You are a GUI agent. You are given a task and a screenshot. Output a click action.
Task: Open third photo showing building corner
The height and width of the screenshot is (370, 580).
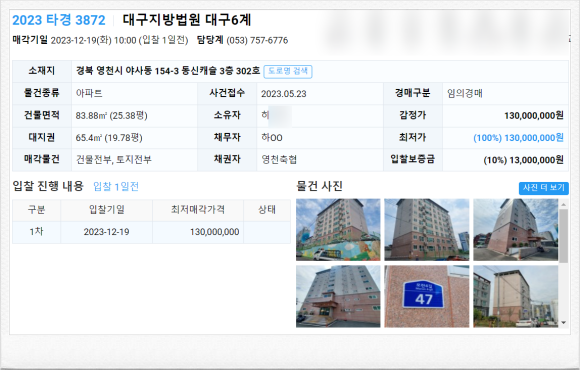(516, 229)
